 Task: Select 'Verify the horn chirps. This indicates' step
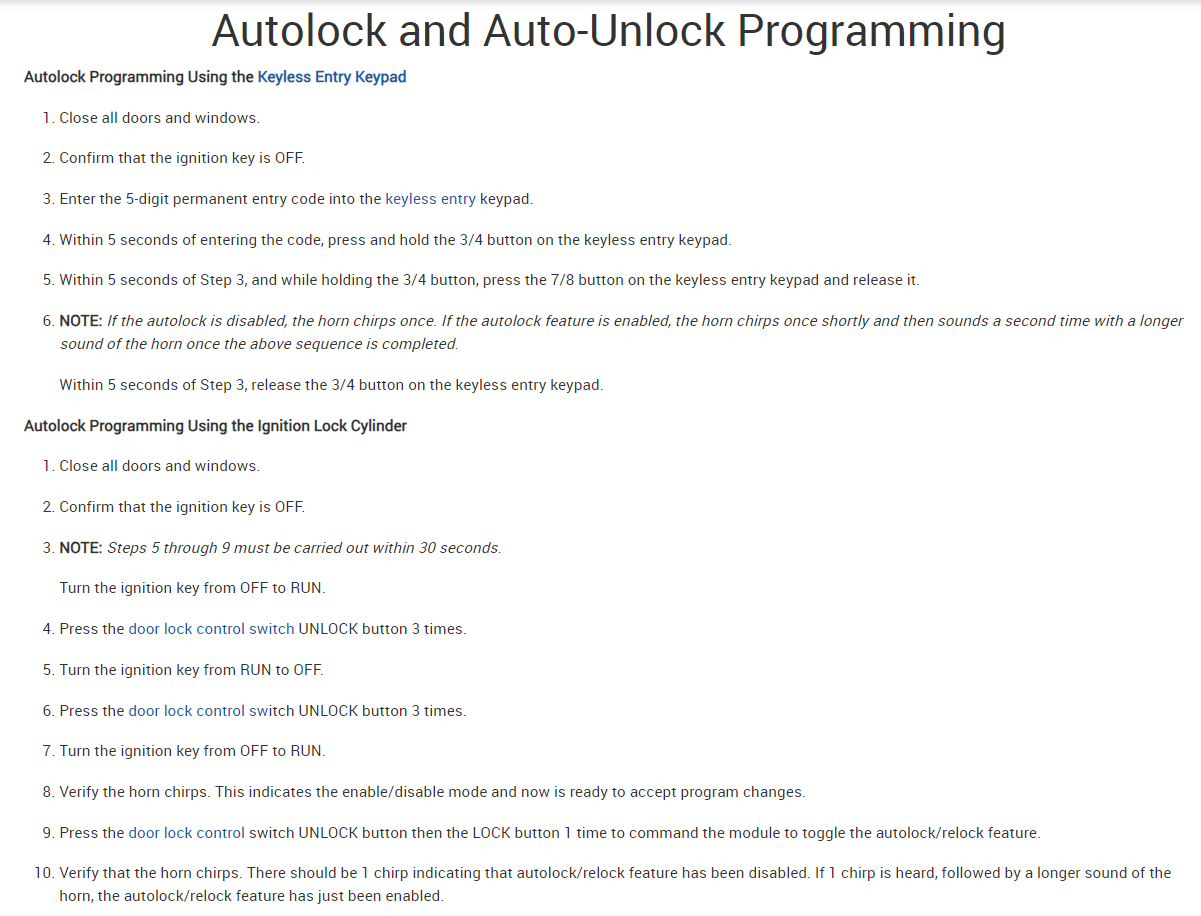[x=432, y=792]
